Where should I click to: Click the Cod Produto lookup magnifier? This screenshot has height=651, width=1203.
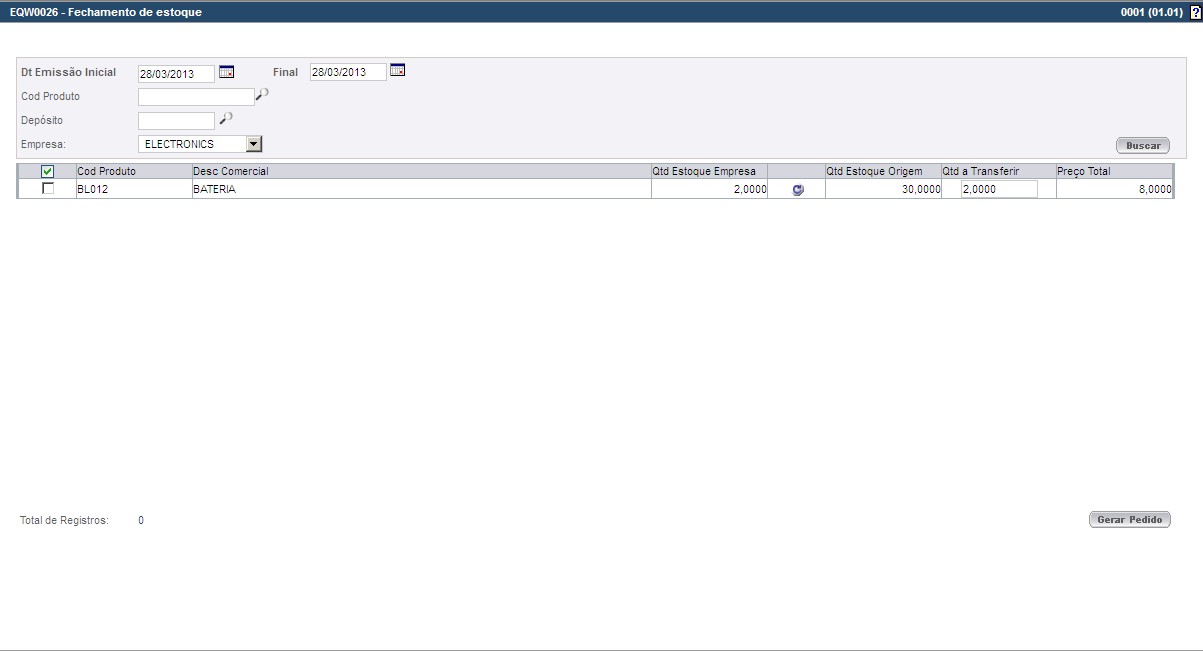pyautogui.click(x=262, y=95)
